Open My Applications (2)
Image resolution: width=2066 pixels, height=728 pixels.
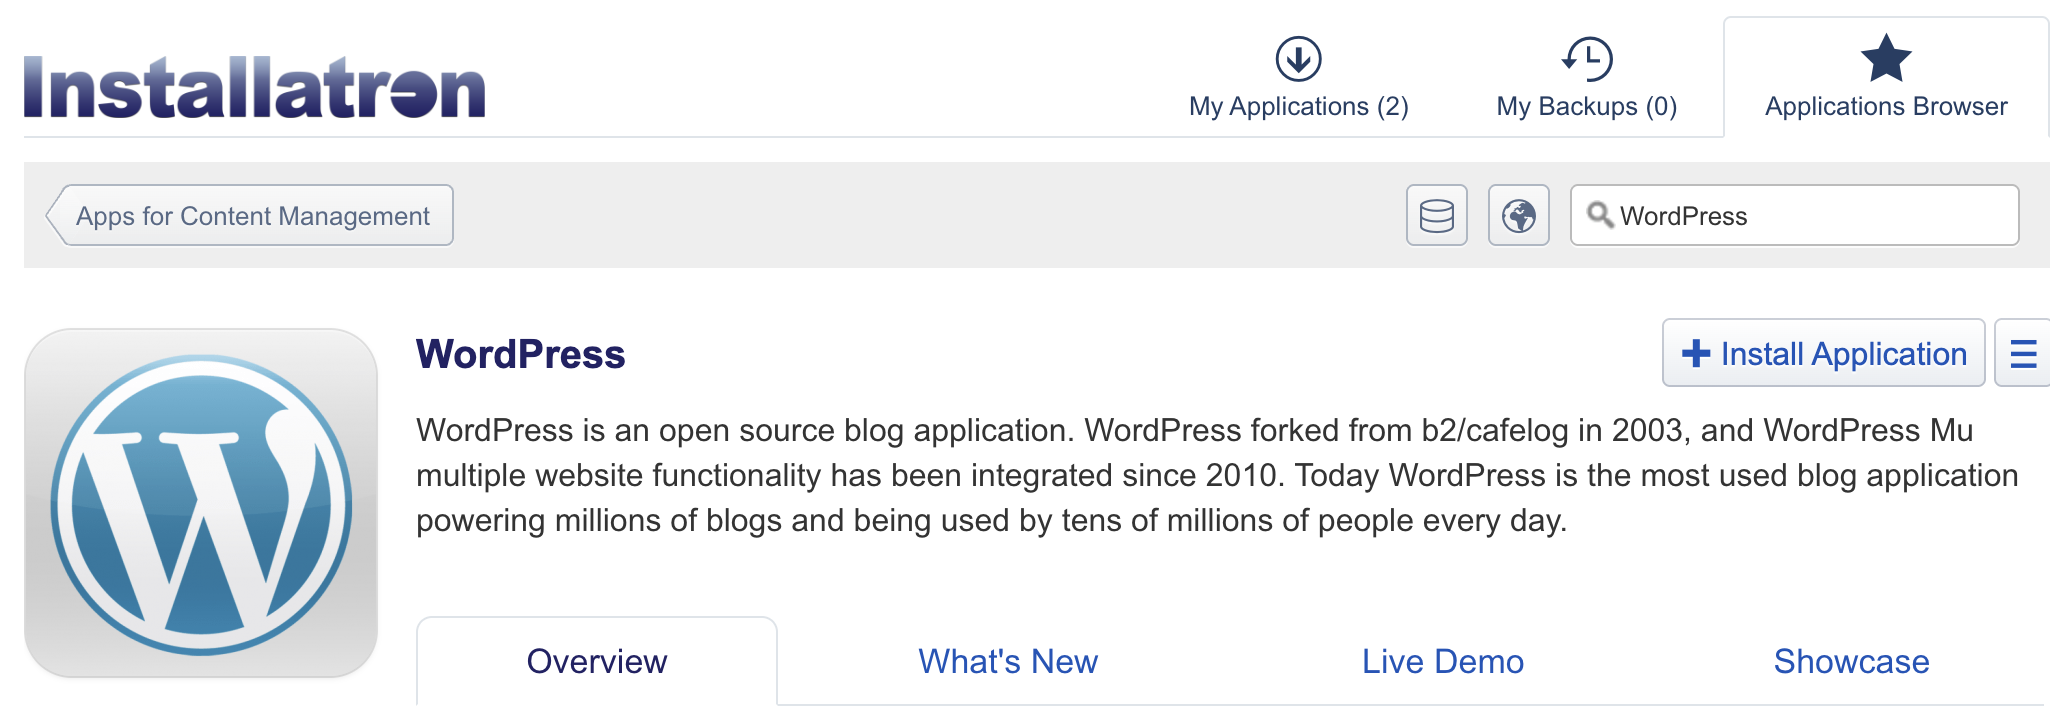click(x=1297, y=105)
